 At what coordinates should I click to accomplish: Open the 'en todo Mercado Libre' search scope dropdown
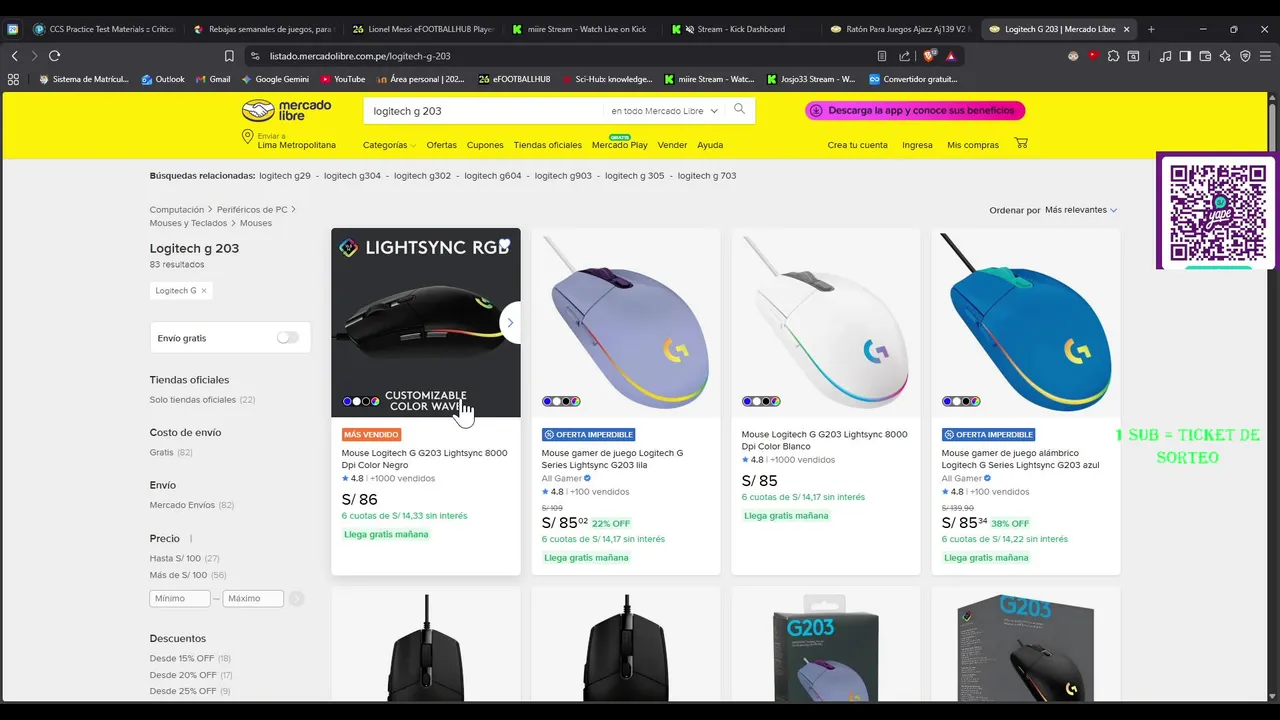click(x=665, y=111)
